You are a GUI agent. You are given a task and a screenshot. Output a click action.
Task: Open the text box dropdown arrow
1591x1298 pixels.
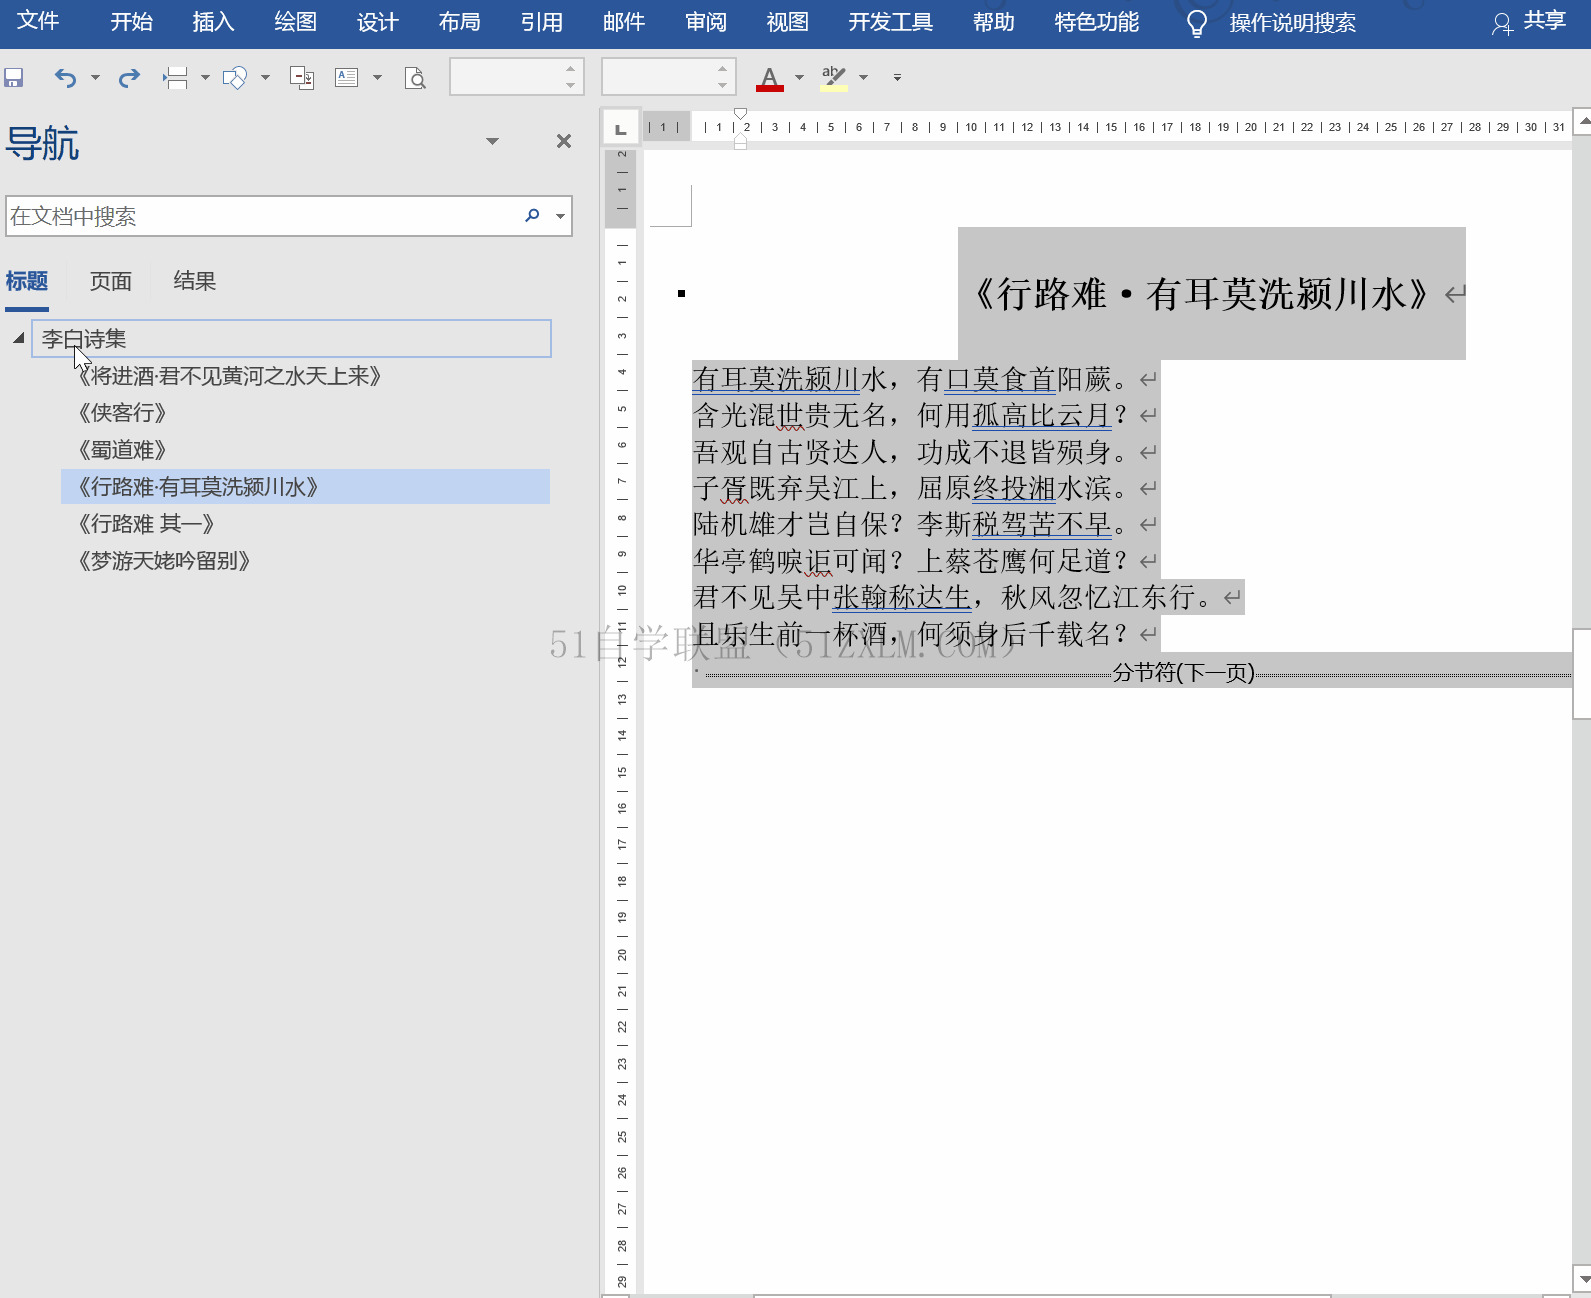point(377,78)
